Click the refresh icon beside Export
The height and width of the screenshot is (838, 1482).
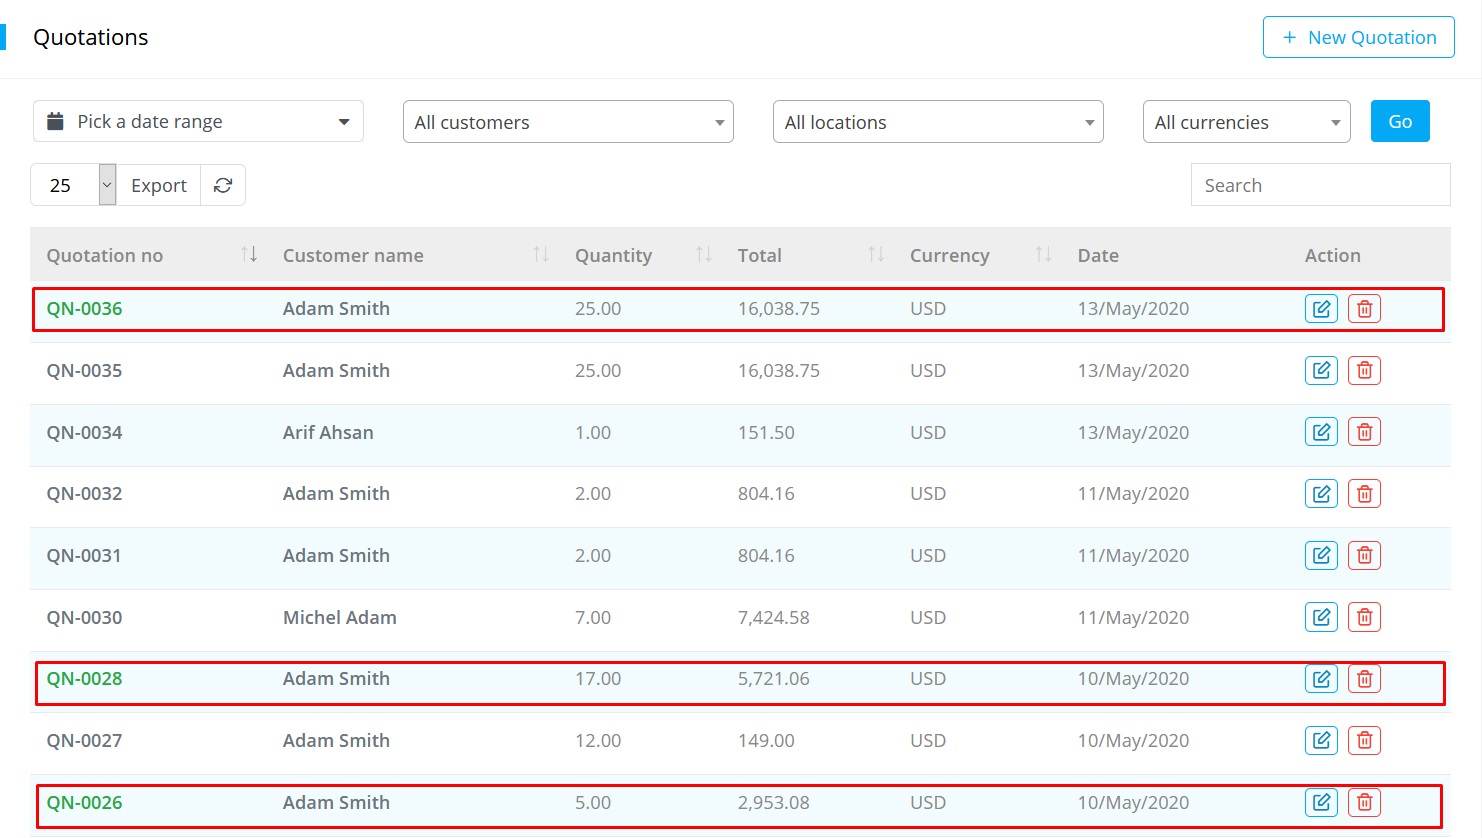tap(223, 185)
